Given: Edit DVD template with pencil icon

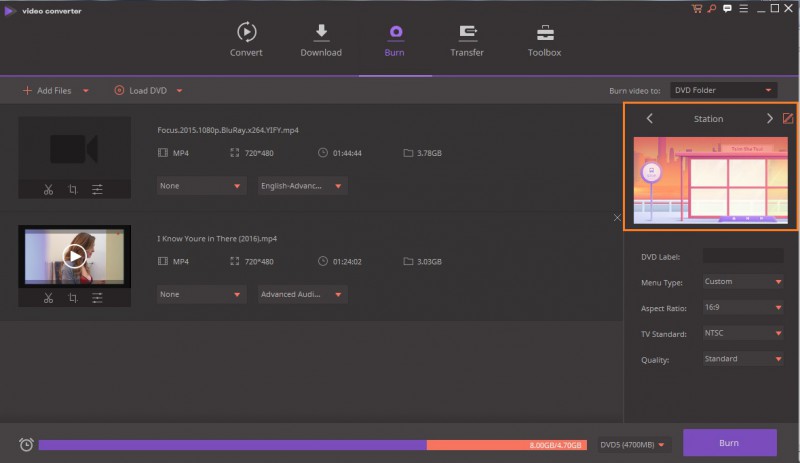Looking at the screenshot, I should [x=787, y=118].
